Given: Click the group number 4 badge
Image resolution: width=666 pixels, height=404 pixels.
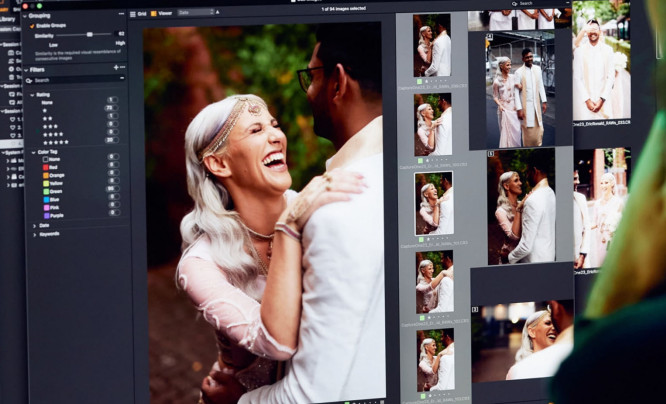Looking at the screenshot, I should click(x=489, y=37).
